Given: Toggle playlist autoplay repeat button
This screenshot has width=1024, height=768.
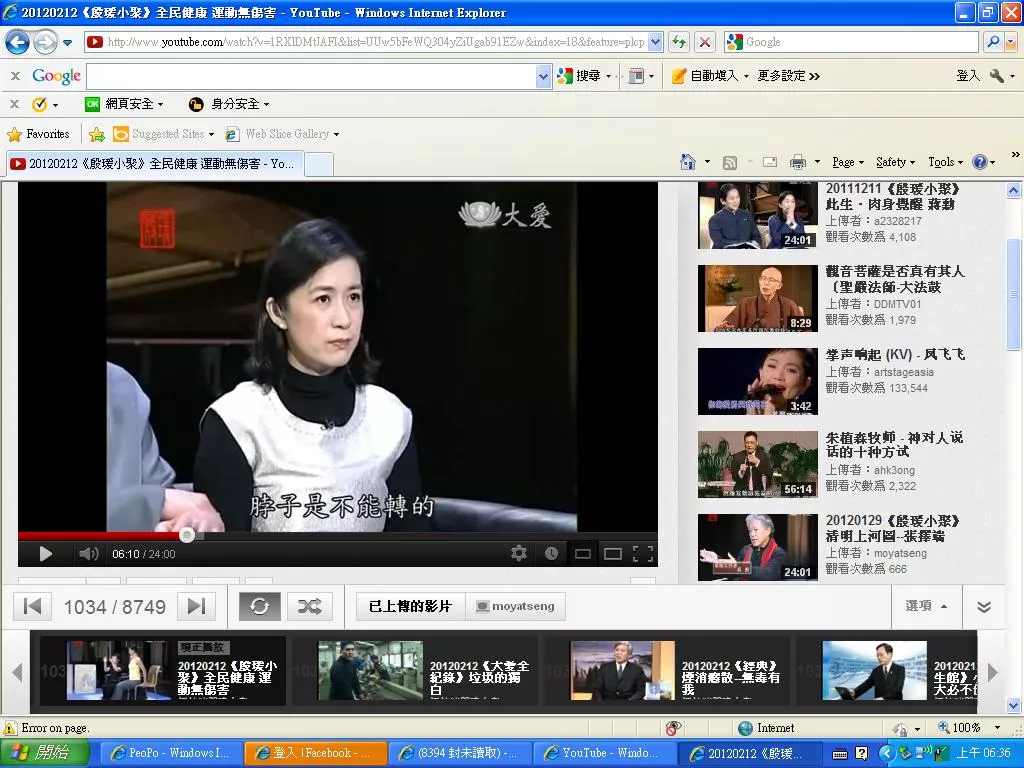Looking at the screenshot, I should coord(259,606).
